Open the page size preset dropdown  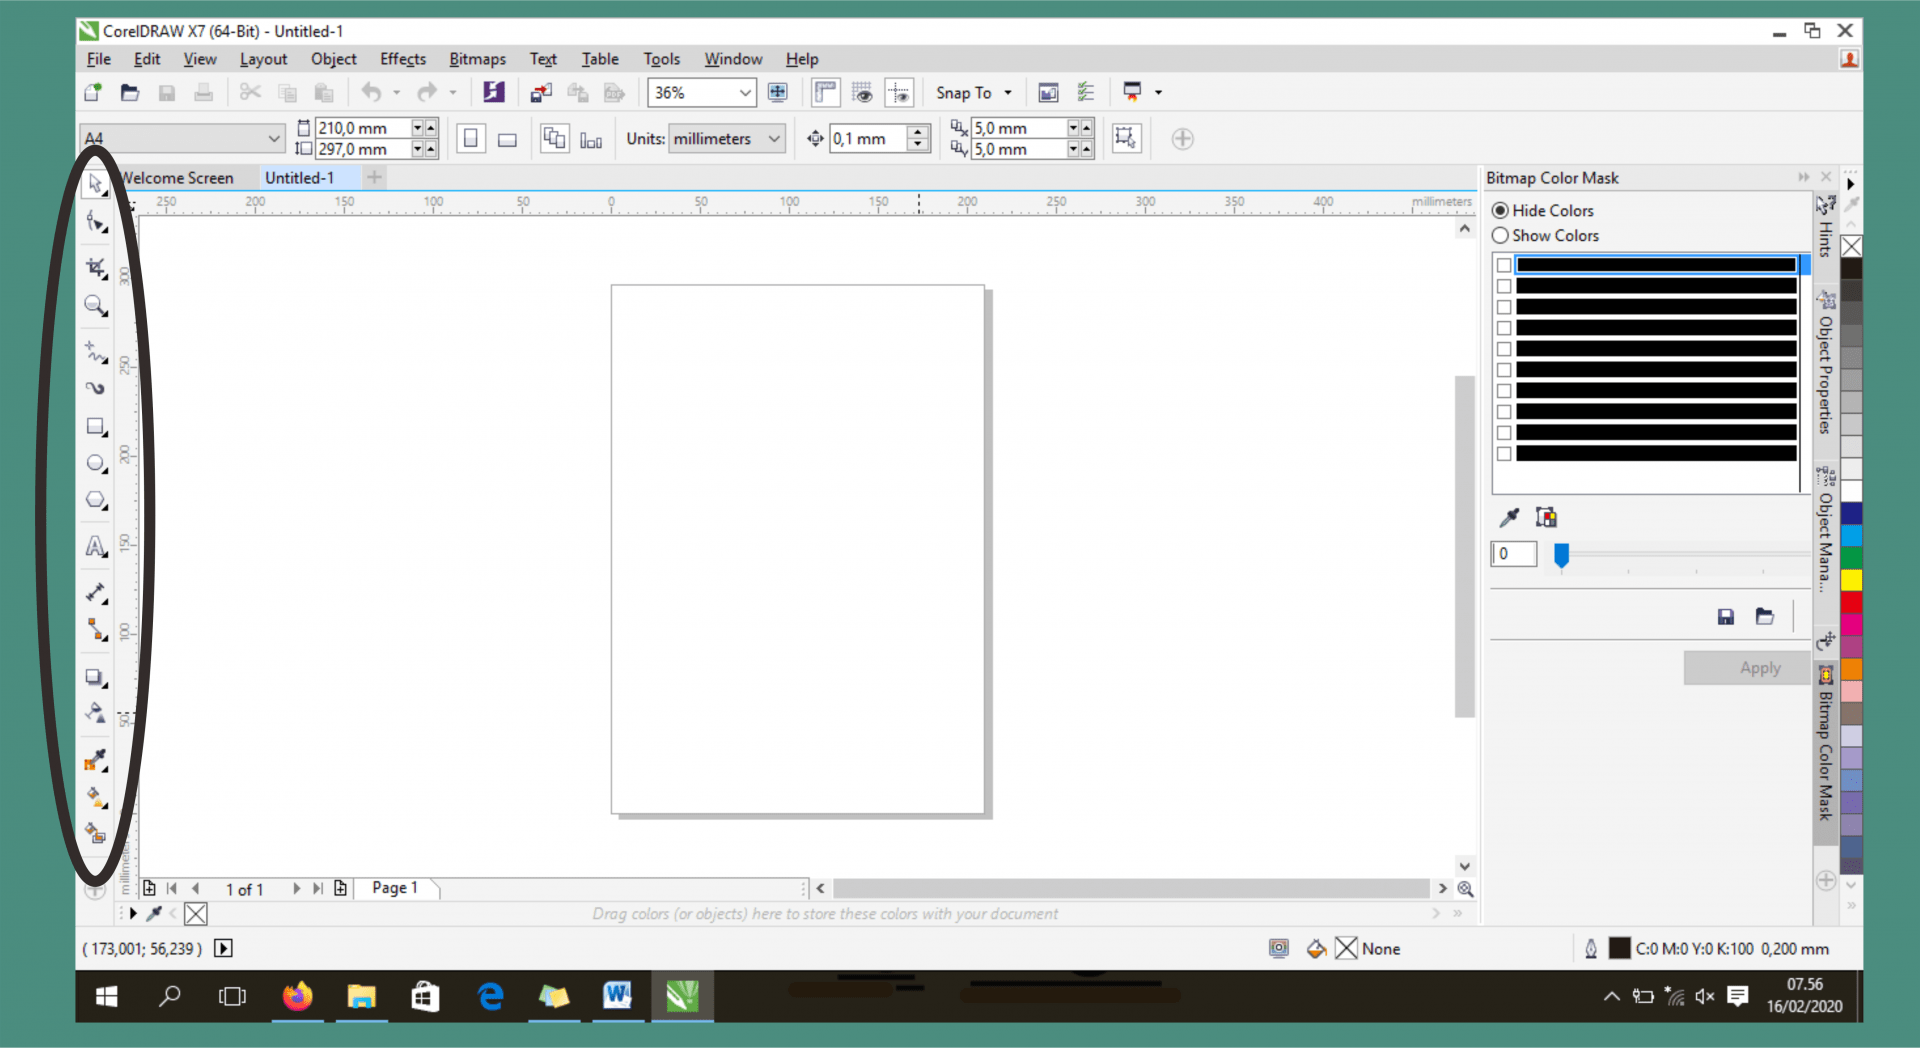276,138
